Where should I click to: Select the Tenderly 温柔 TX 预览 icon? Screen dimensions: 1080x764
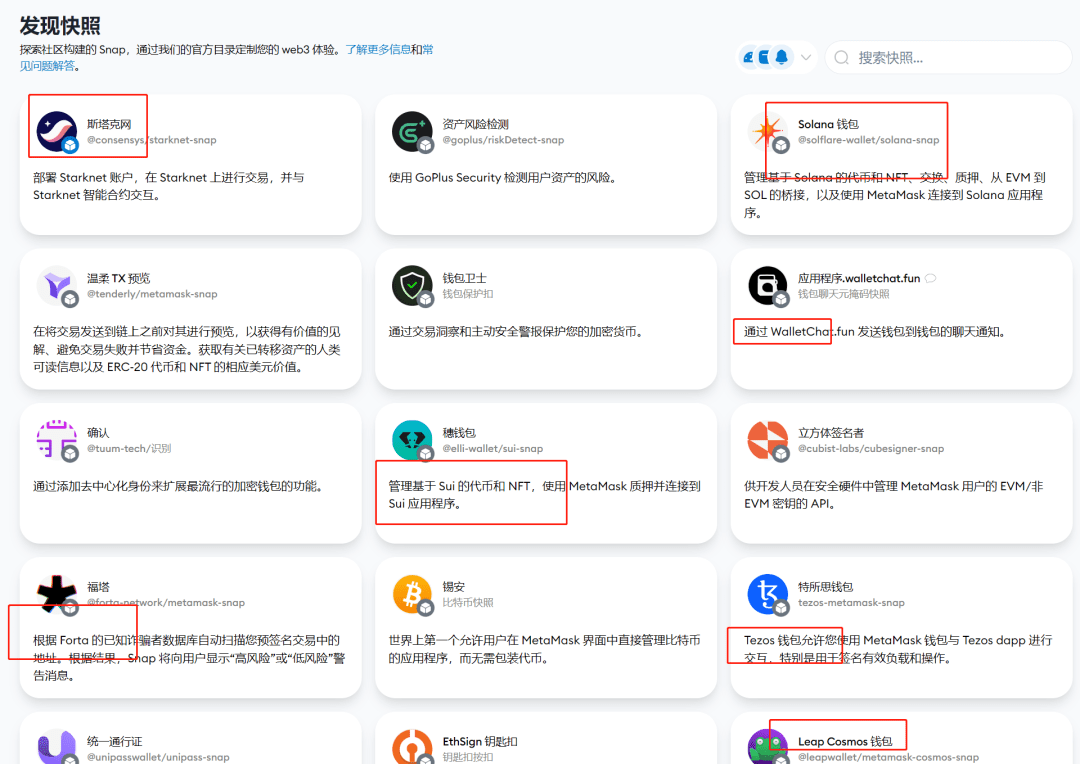click(x=57, y=285)
